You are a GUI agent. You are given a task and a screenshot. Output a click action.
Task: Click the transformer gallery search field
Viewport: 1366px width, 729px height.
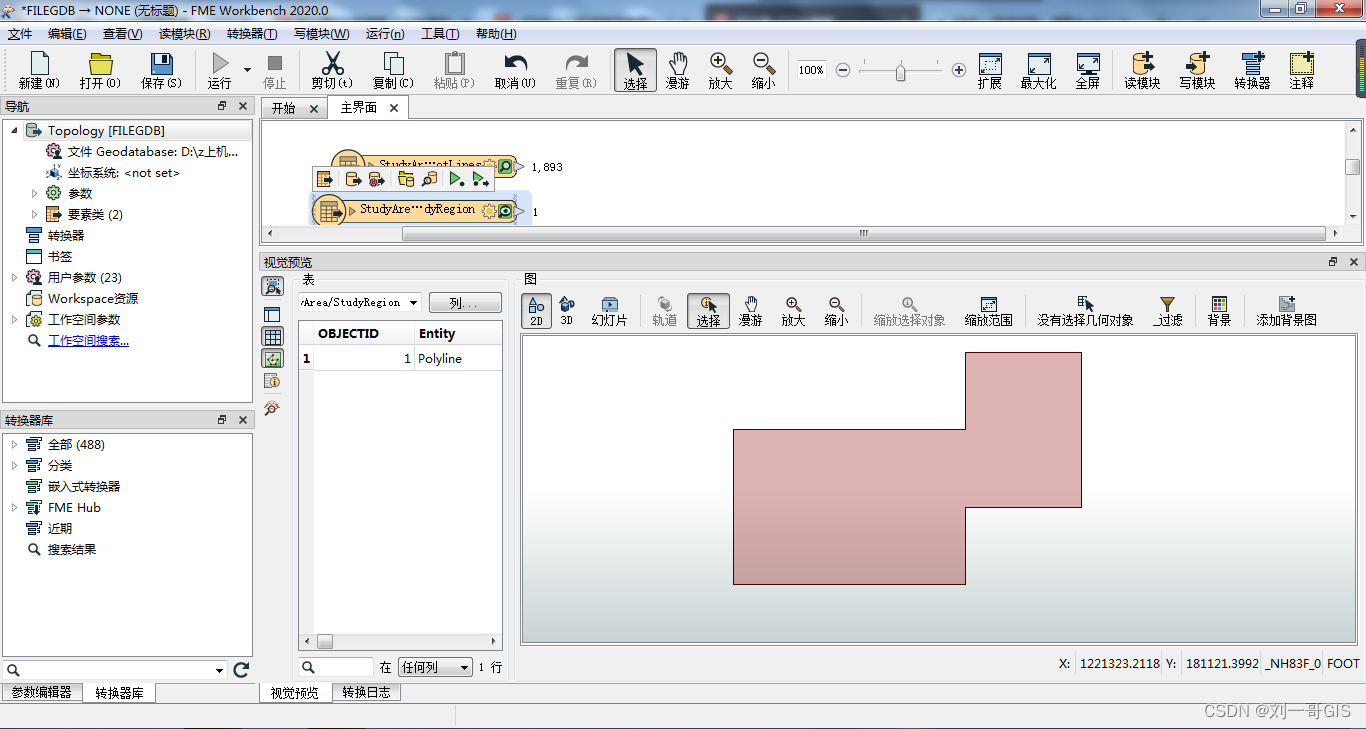coord(114,670)
